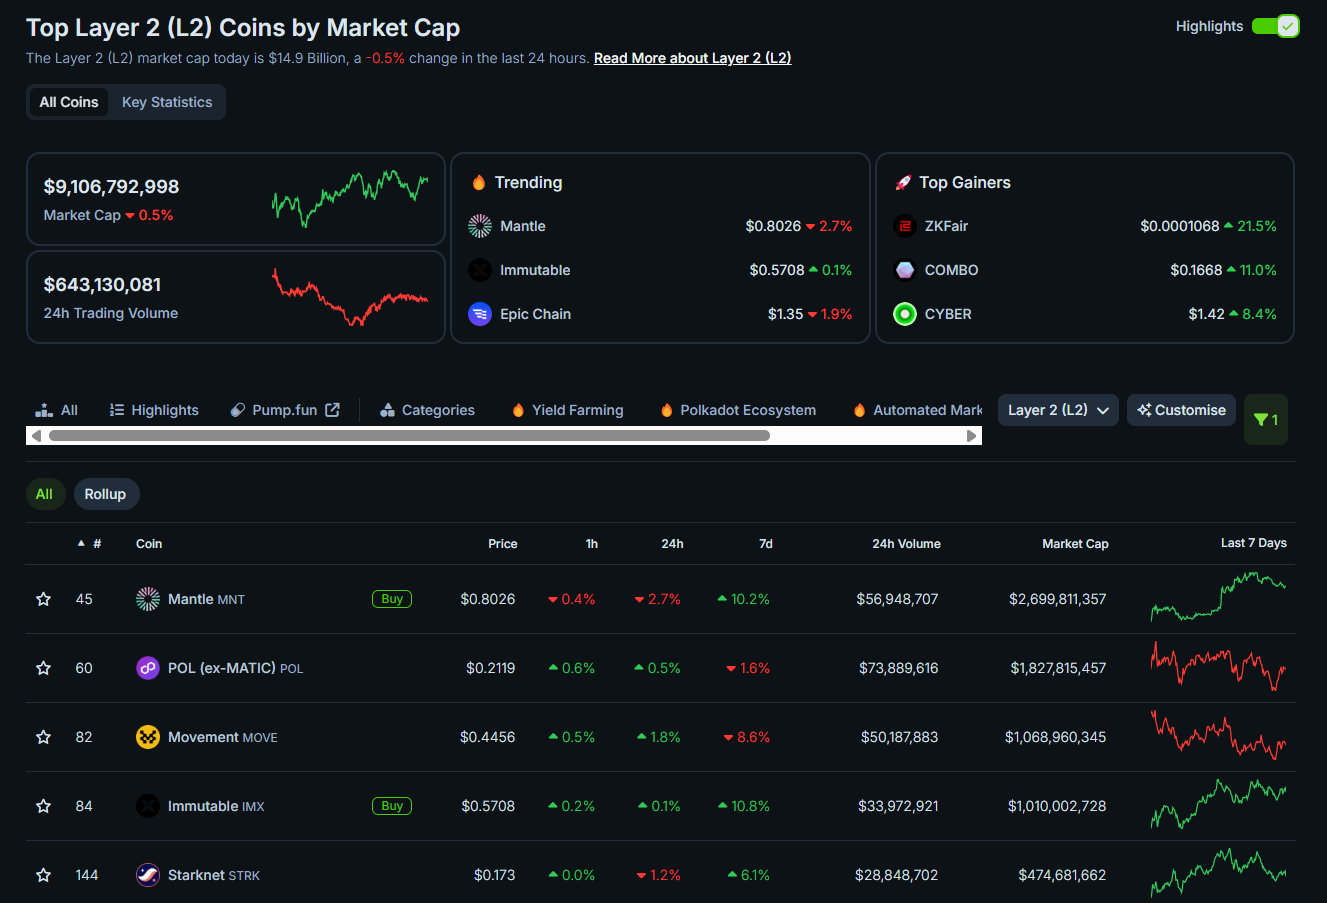Star Movement MOVE as favorite
The image size is (1327, 903).
tap(43, 737)
